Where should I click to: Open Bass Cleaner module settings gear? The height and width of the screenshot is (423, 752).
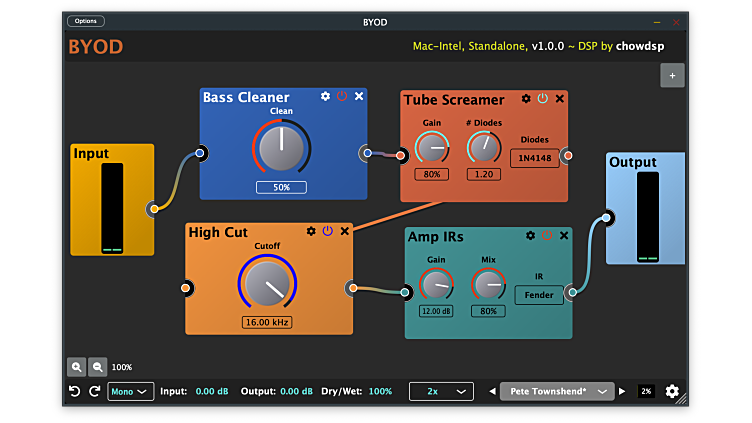(325, 97)
